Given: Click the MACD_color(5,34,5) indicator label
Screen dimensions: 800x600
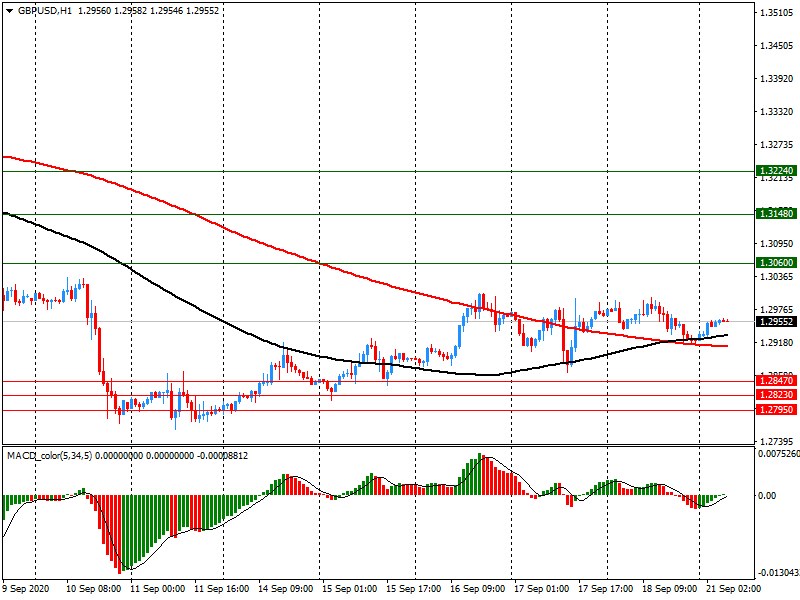Looking at the screenshot, I should tap(49, 456).
